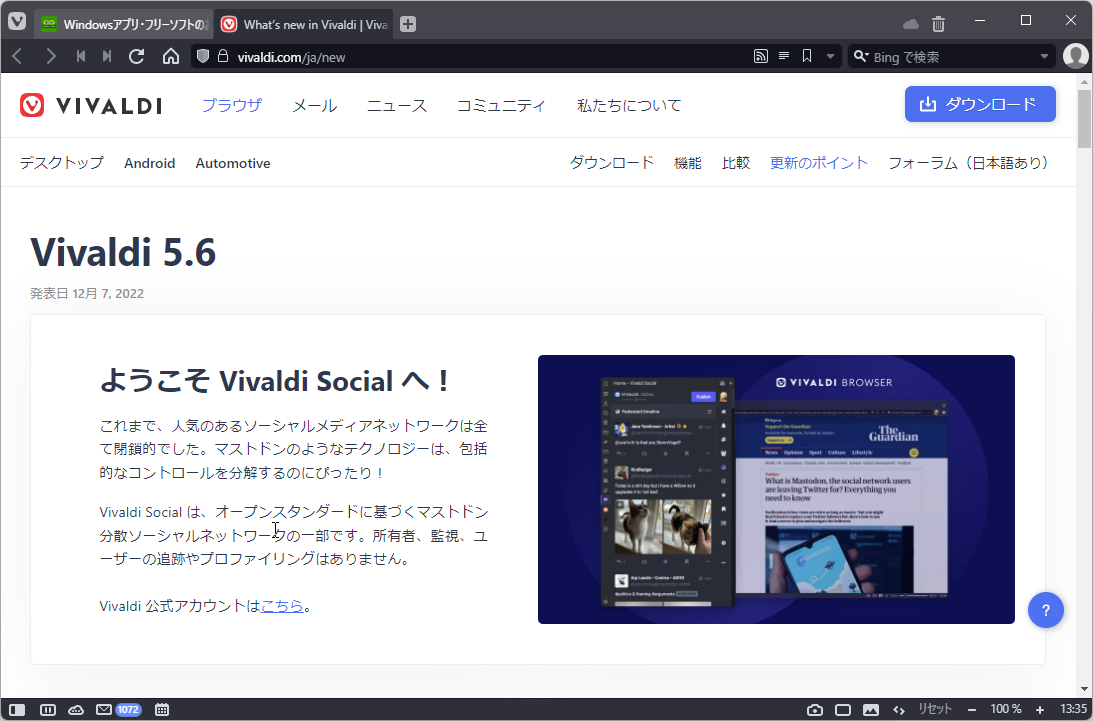This screenshot has width=1093, height=721.
Task: Click the blue ダウンロード button
Action: click(979, 104)
